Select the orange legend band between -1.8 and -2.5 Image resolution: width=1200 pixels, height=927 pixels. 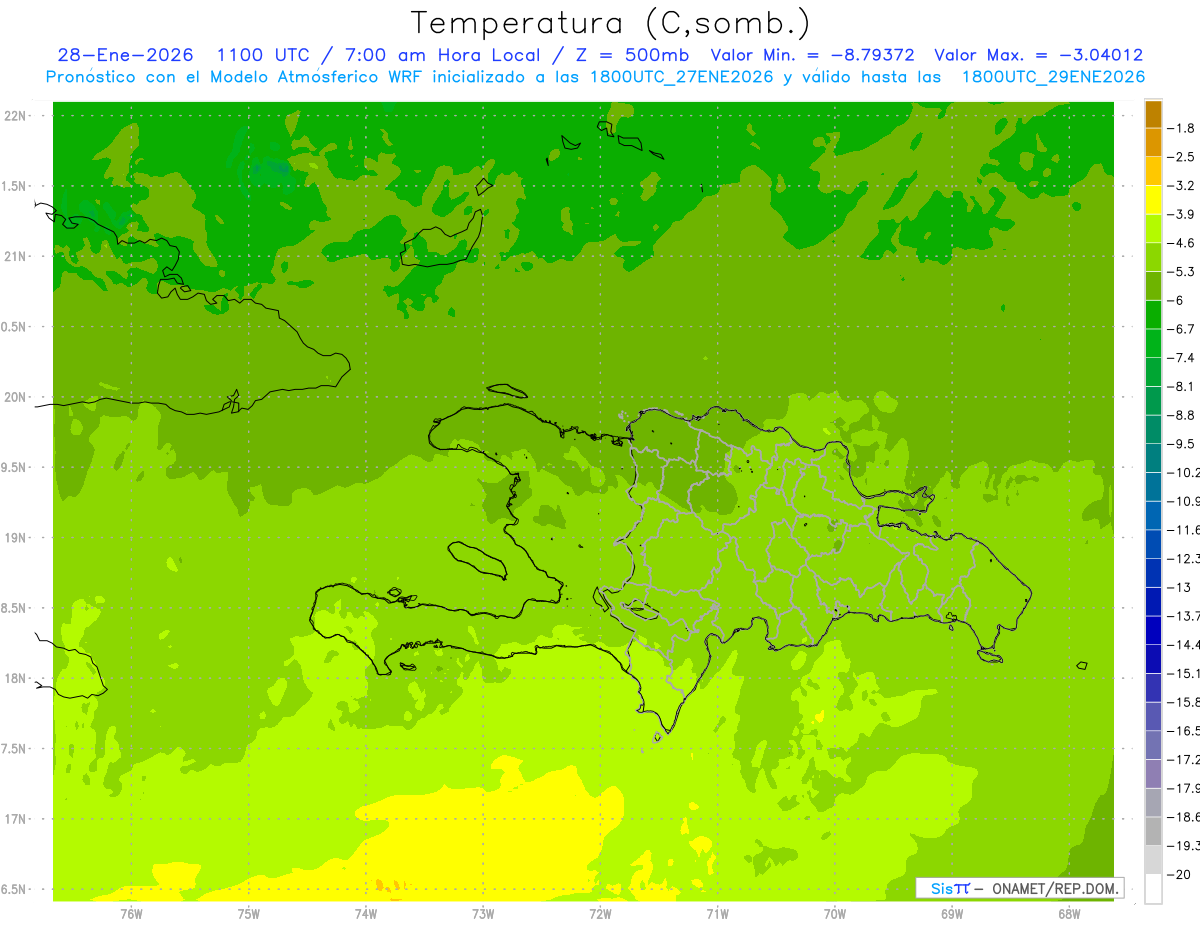(x=1153, y=142)
